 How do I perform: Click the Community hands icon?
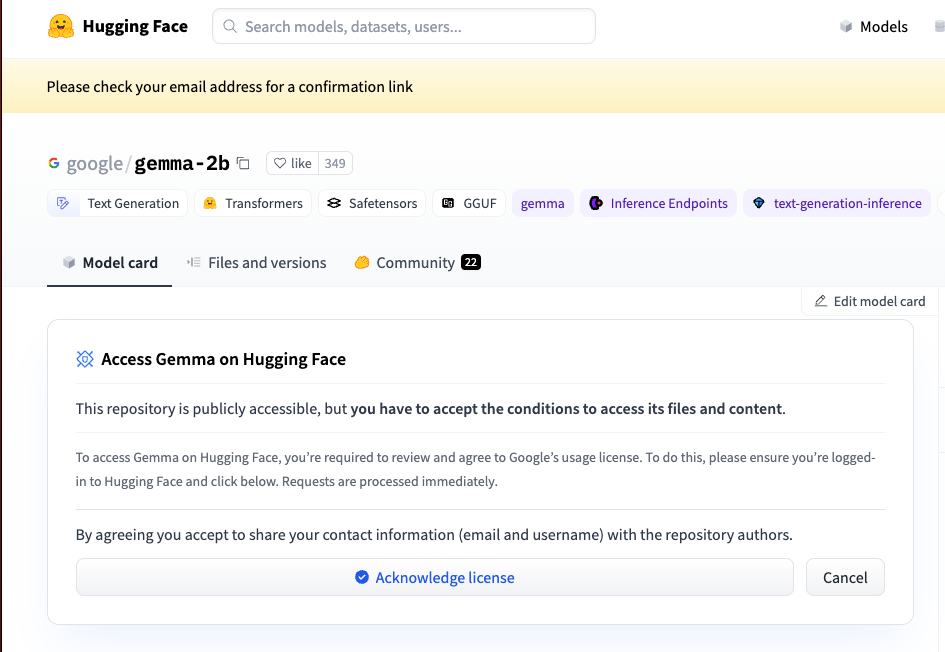[362, 262]
